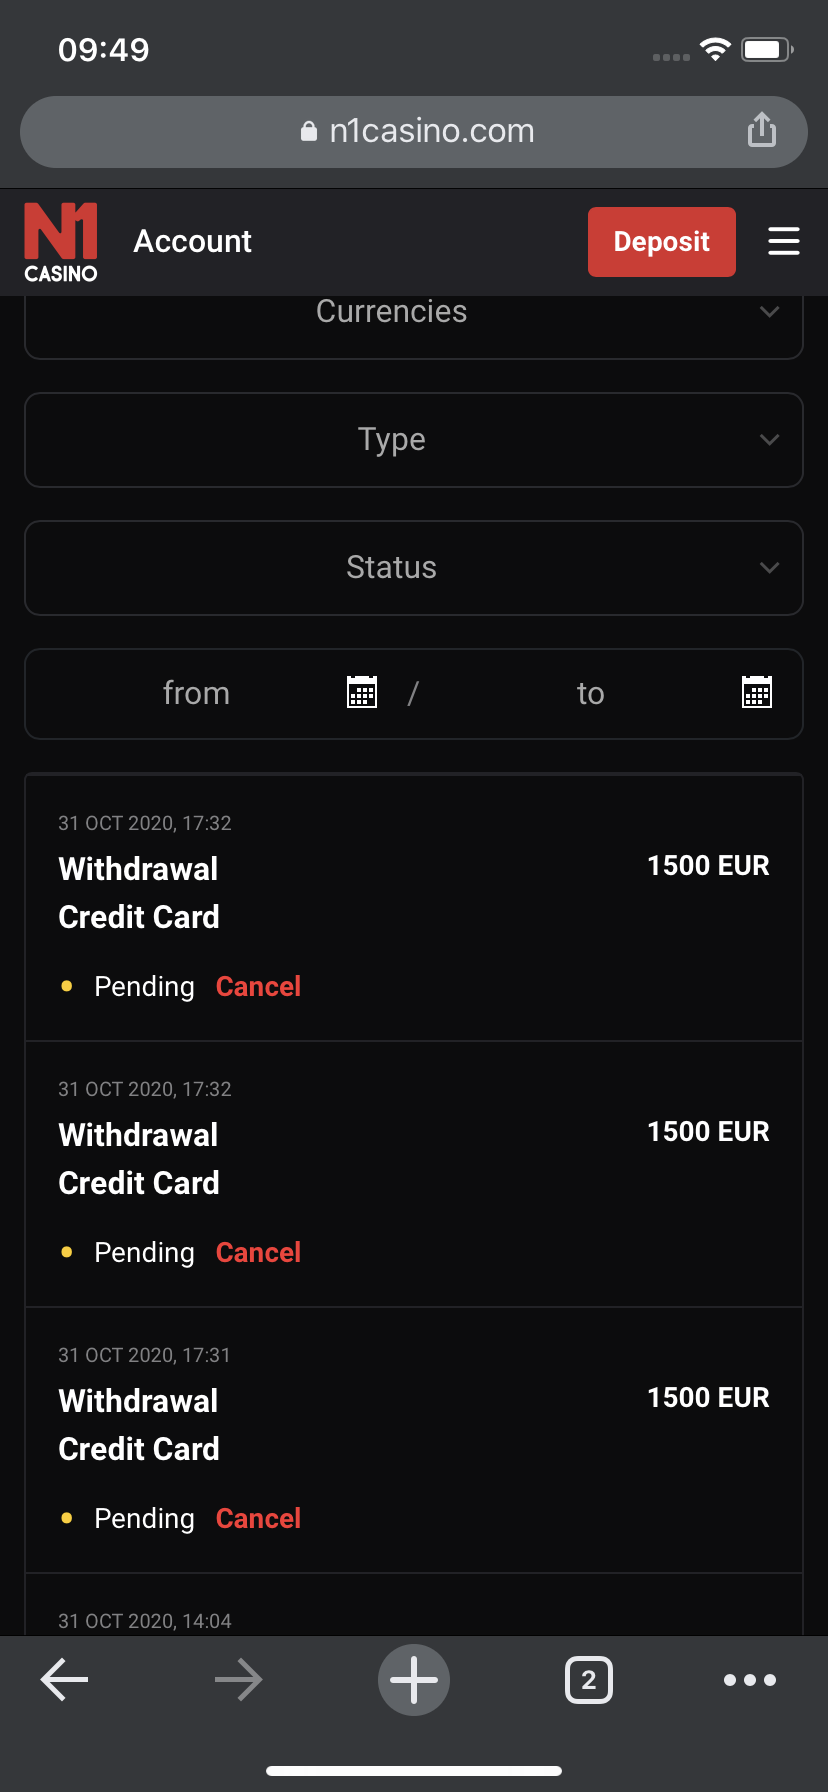This screenshot has width=828, height=1792.
Task: Tap the N1 Casino logo
Action: click(x=61, y=242)
